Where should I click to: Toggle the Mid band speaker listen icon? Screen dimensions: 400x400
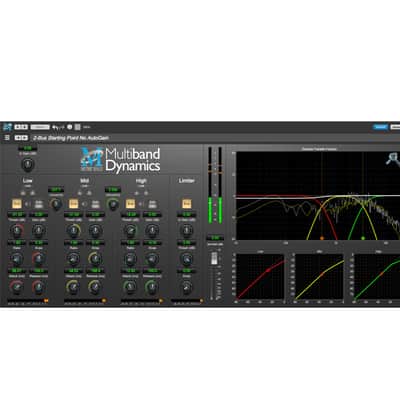click(85, 204)
